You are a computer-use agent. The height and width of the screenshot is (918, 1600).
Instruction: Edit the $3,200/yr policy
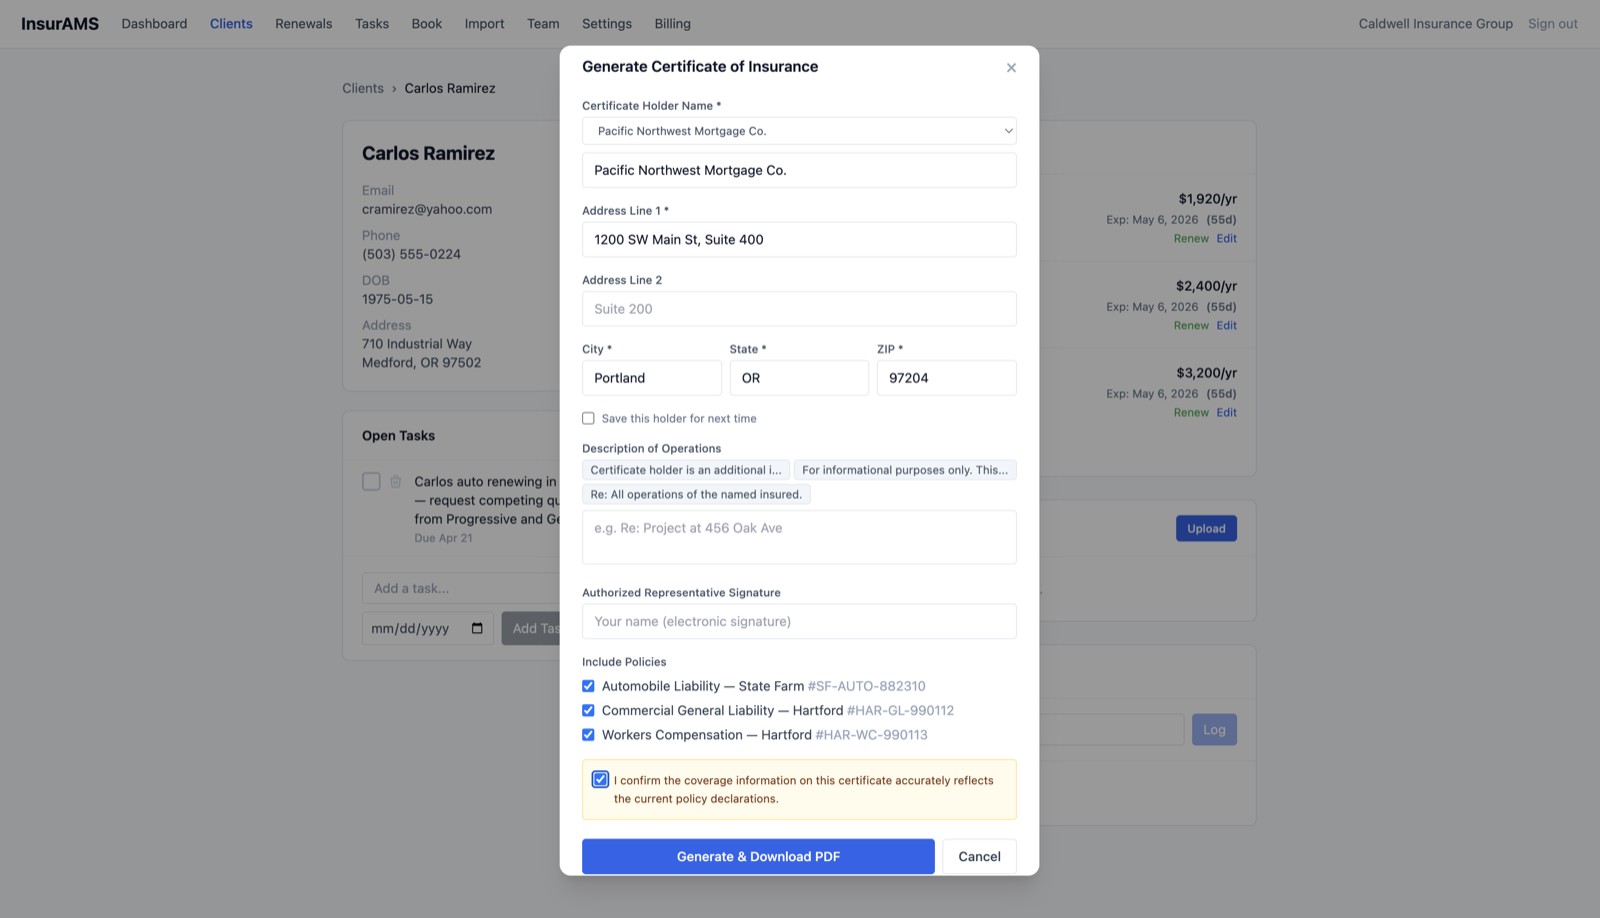tap(1226, 412)
